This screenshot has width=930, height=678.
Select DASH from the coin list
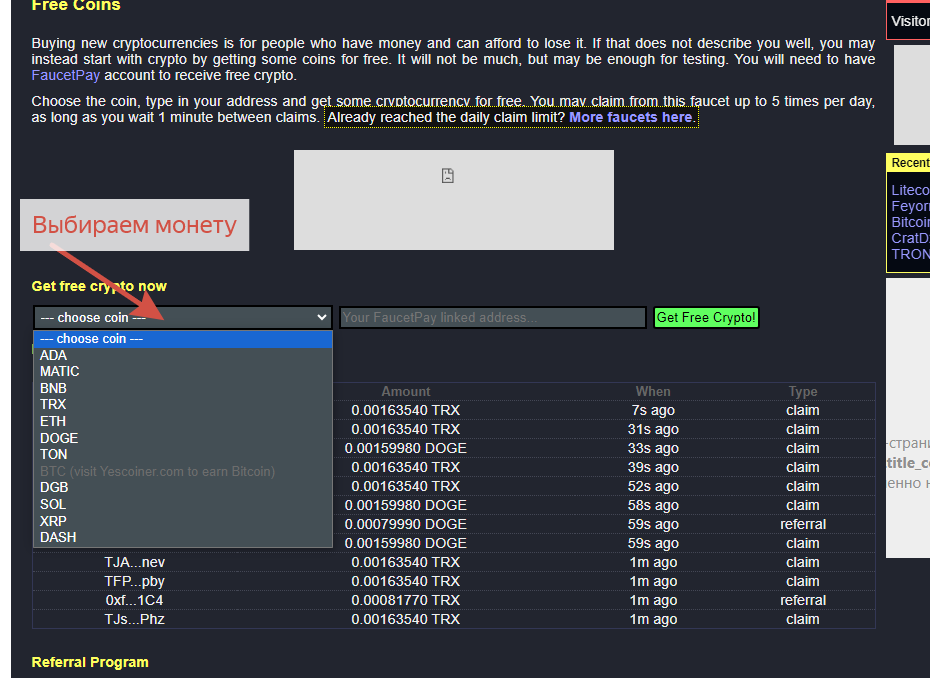183,537
